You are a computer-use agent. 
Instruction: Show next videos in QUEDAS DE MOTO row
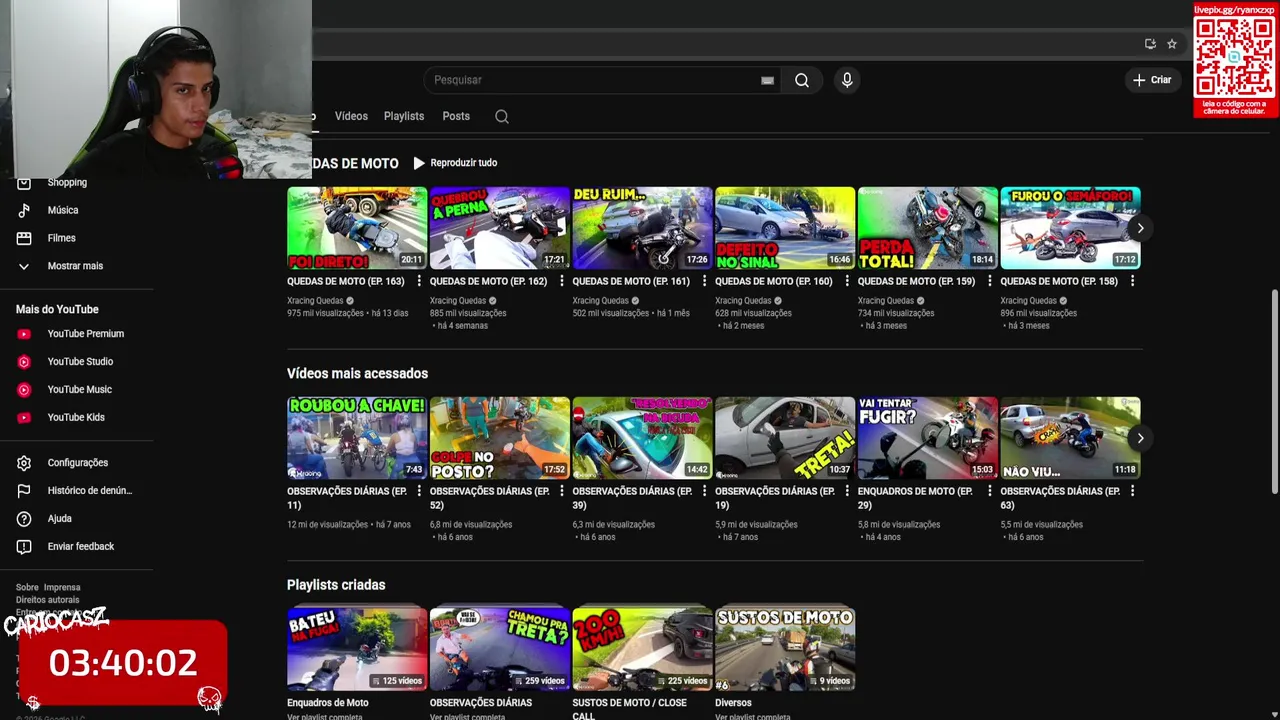[1140, 228]
